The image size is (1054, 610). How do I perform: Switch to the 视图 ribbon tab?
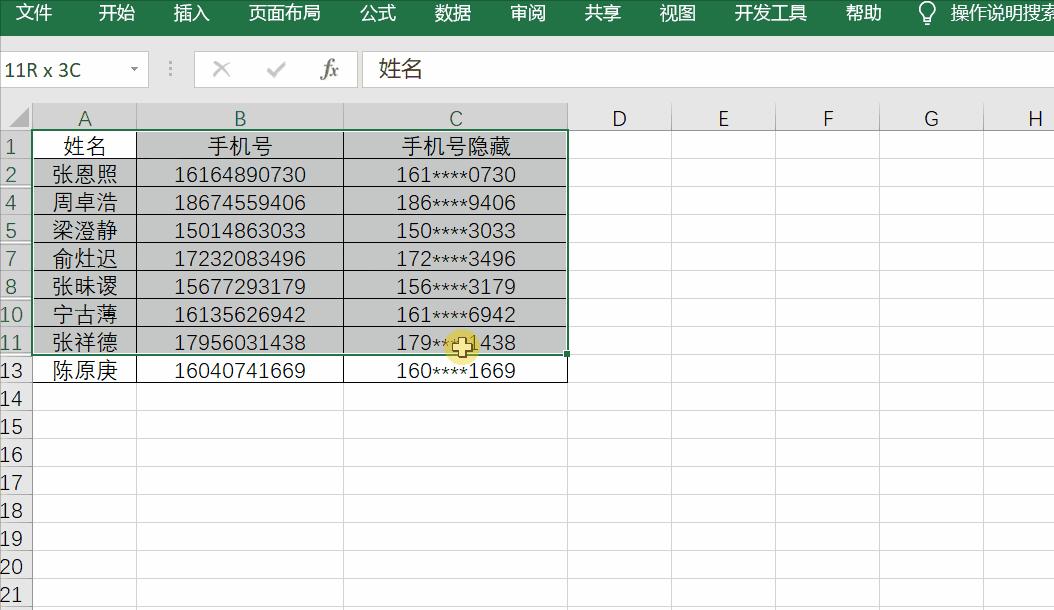pyautogui.click(x=678, y=14)
